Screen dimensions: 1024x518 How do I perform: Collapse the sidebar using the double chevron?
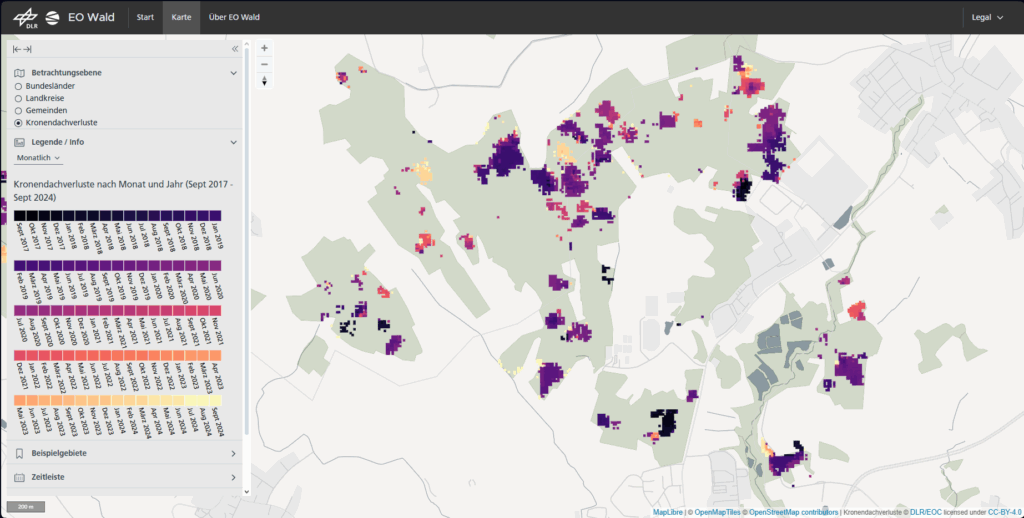235,49
